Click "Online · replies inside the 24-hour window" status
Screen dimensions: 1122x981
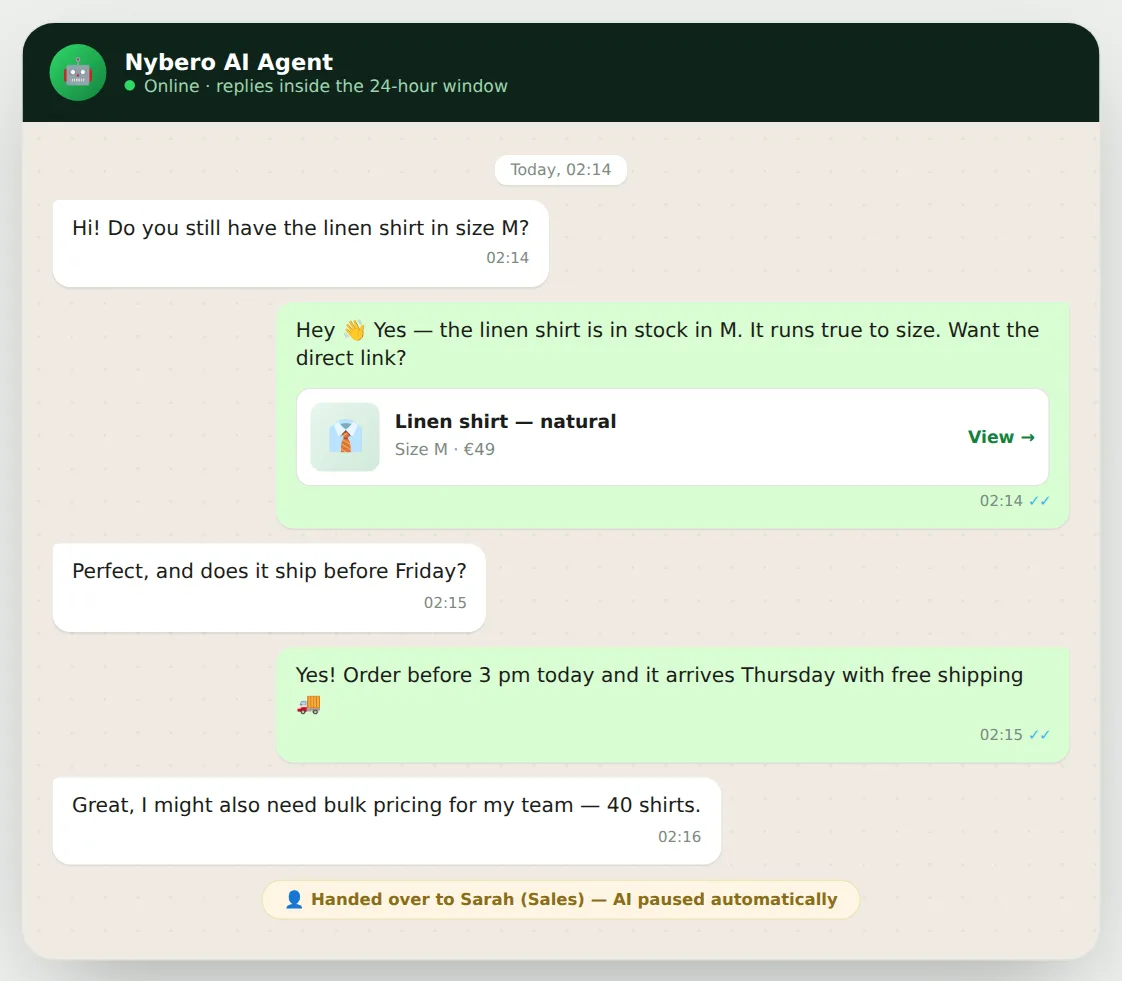click(x=326, y=86)
